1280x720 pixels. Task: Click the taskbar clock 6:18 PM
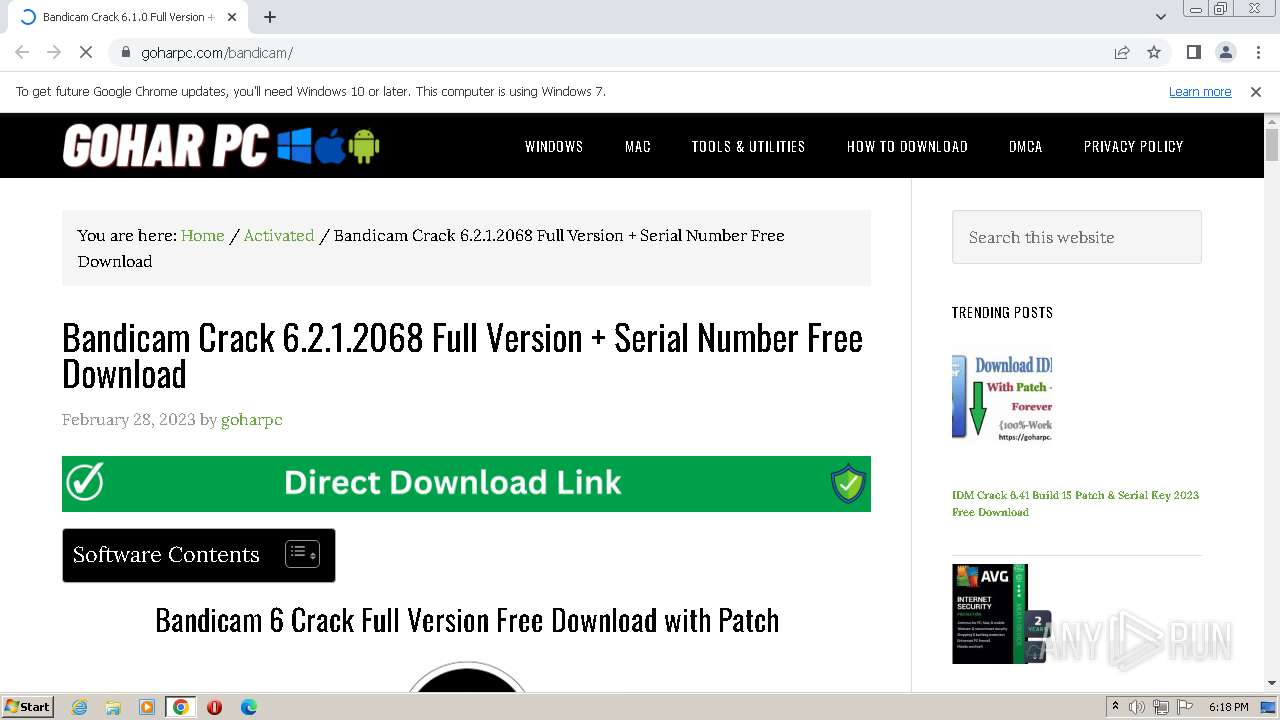point(1228,707)
